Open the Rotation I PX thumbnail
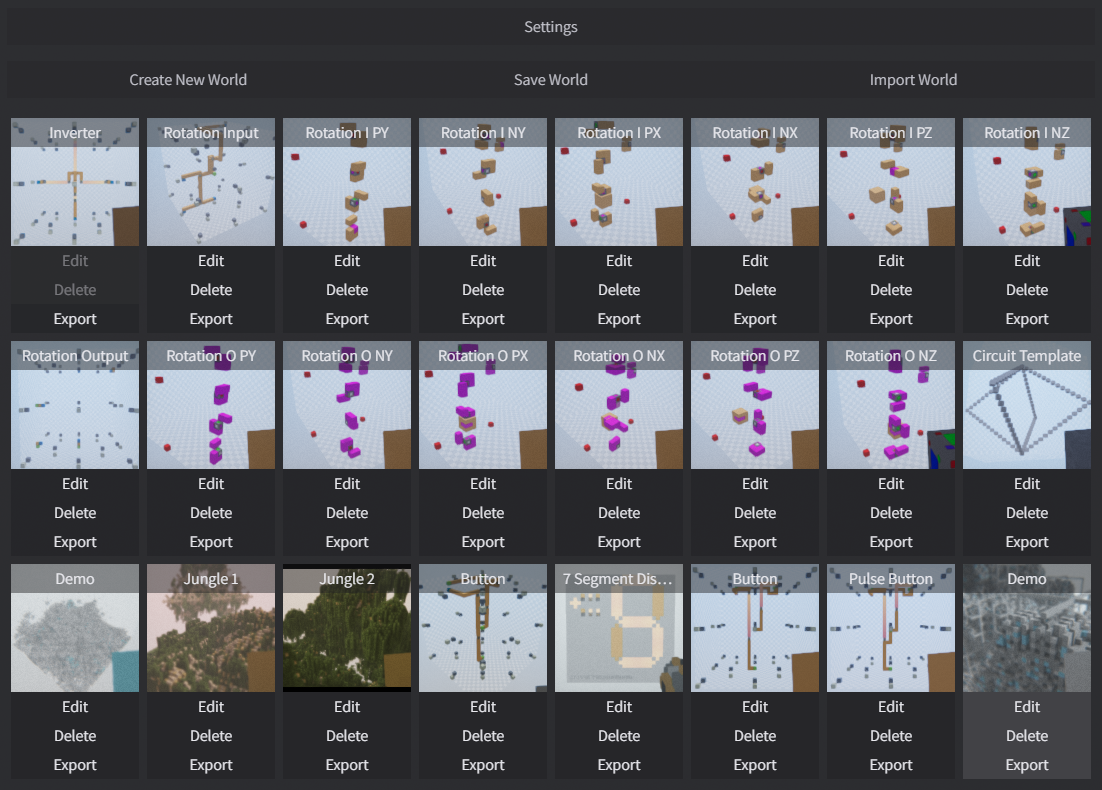 click(x=618, y=182)
